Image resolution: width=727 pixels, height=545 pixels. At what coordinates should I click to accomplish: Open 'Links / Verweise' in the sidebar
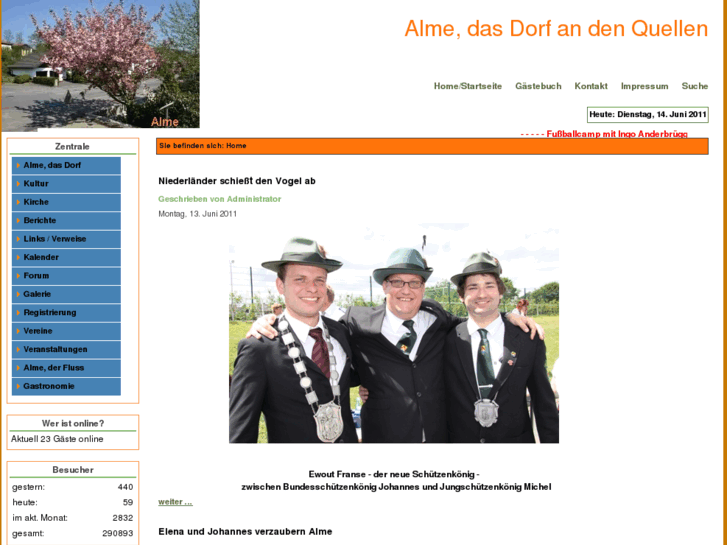pos(66,239)
